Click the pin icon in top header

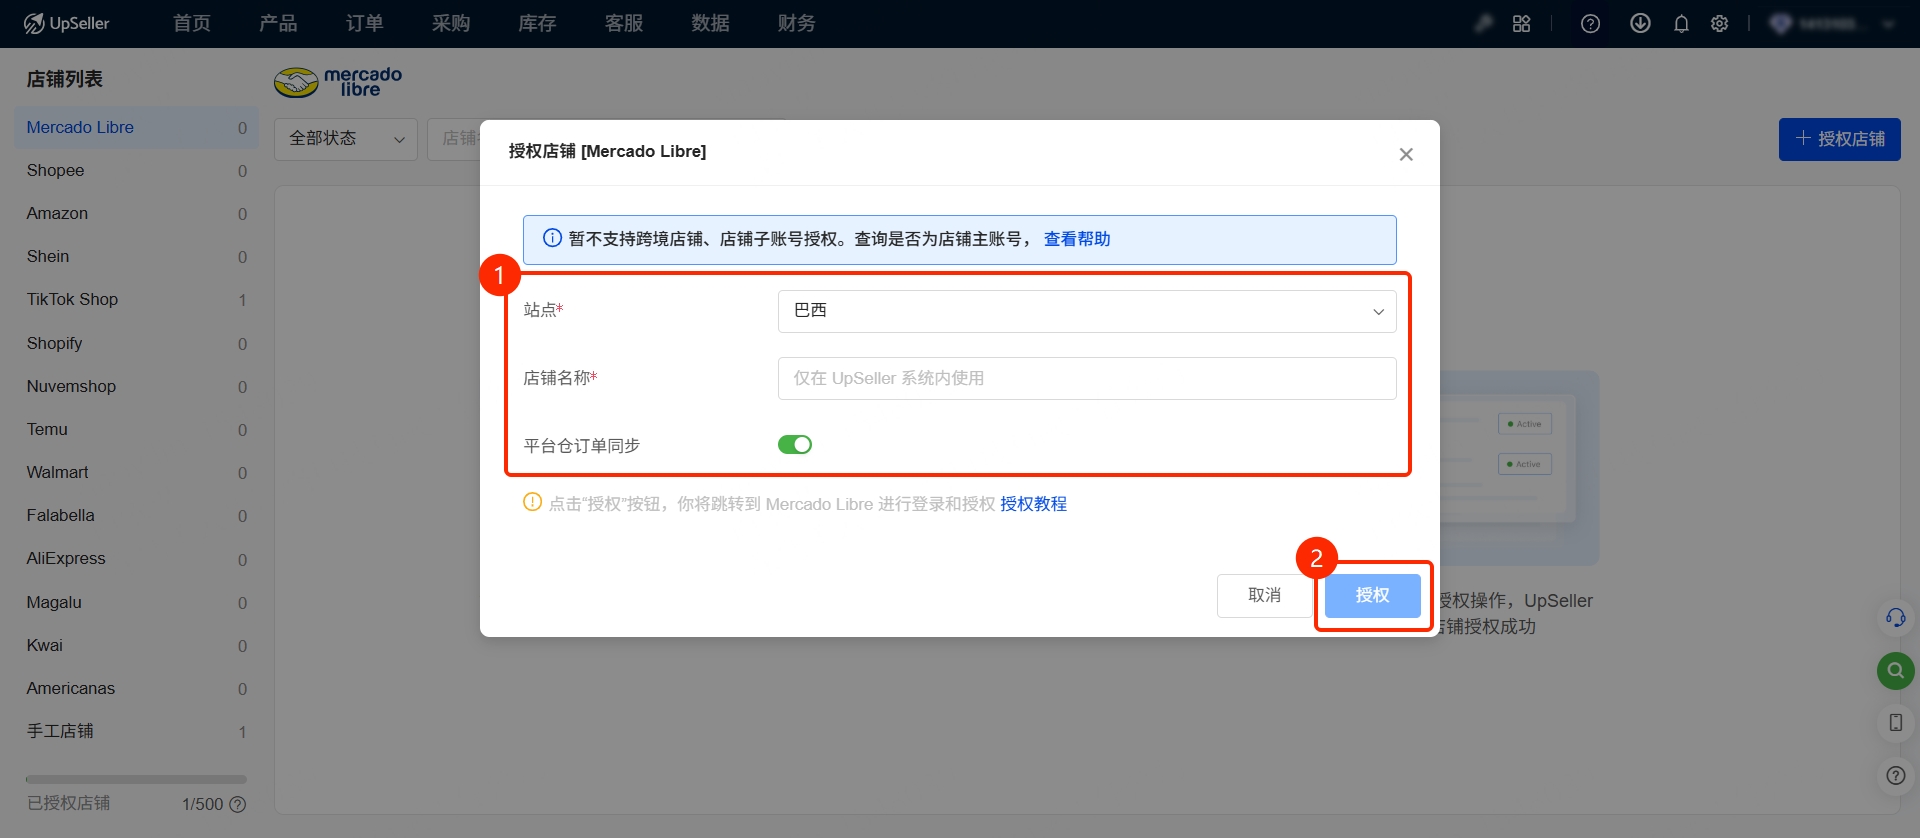tap(1484, 23)
